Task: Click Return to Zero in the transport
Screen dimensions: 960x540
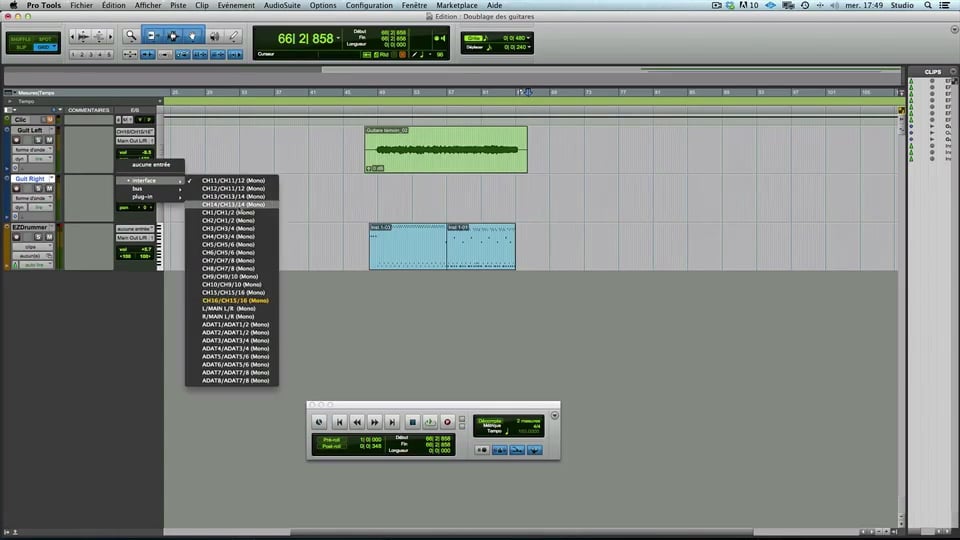Action: point(339,422)
